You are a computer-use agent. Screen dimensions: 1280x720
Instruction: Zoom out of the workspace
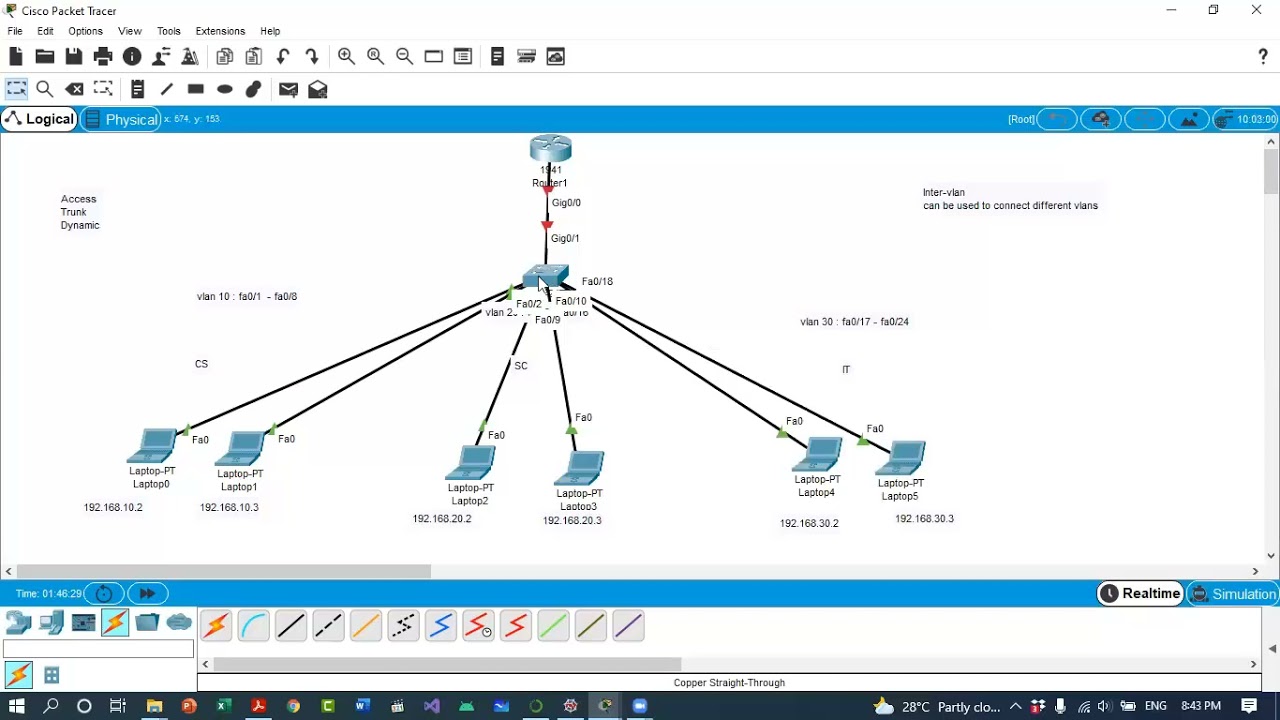[x=404, y=57]
